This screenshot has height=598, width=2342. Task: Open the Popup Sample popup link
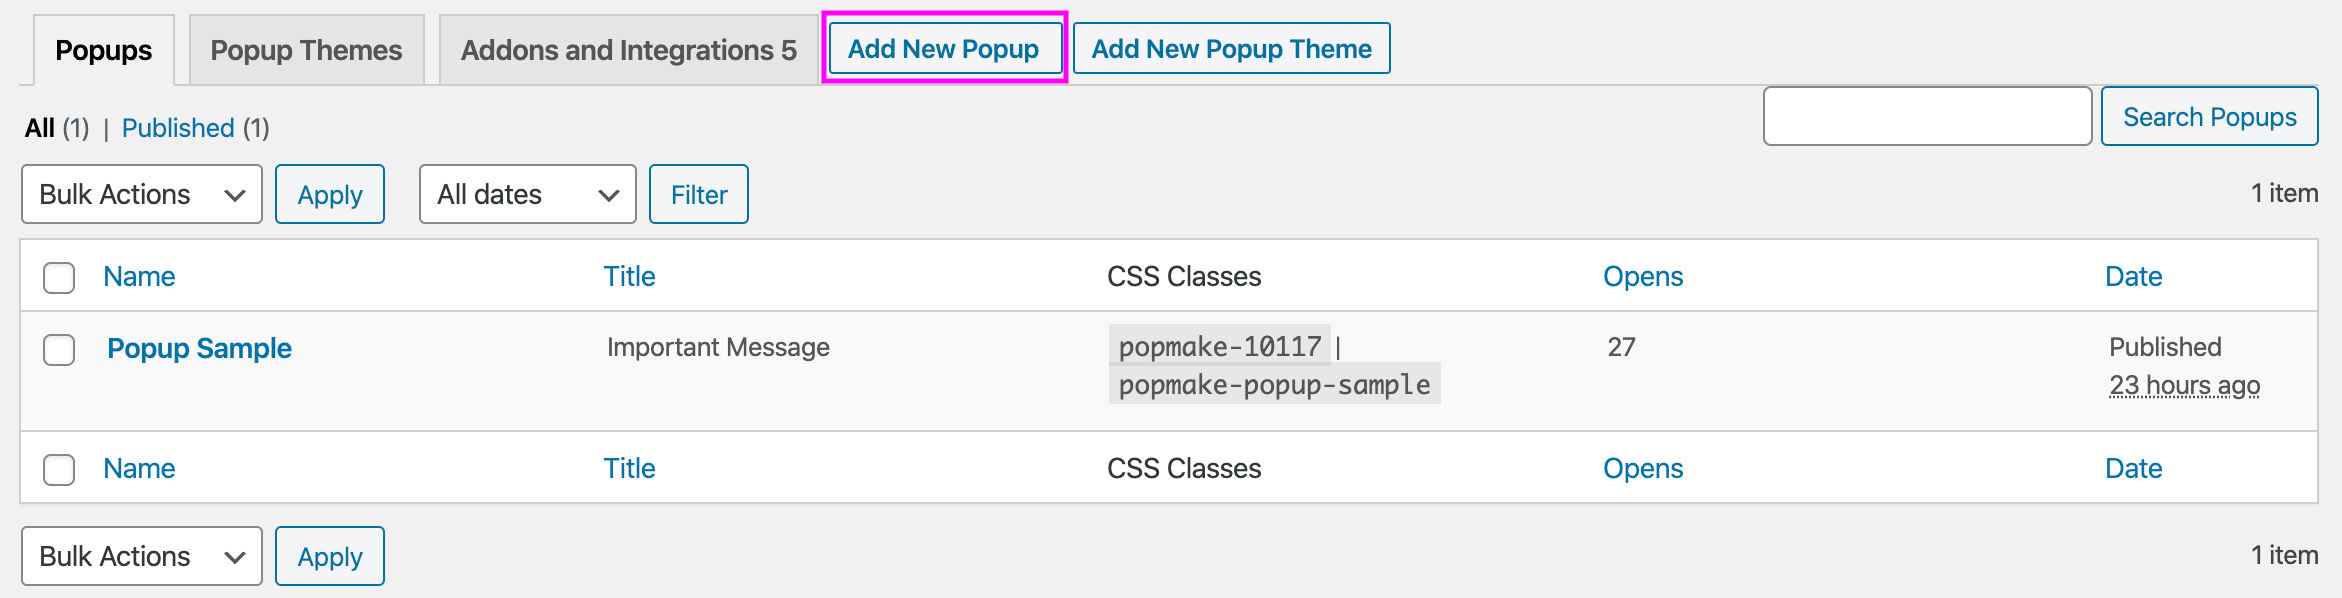[199, 348]
